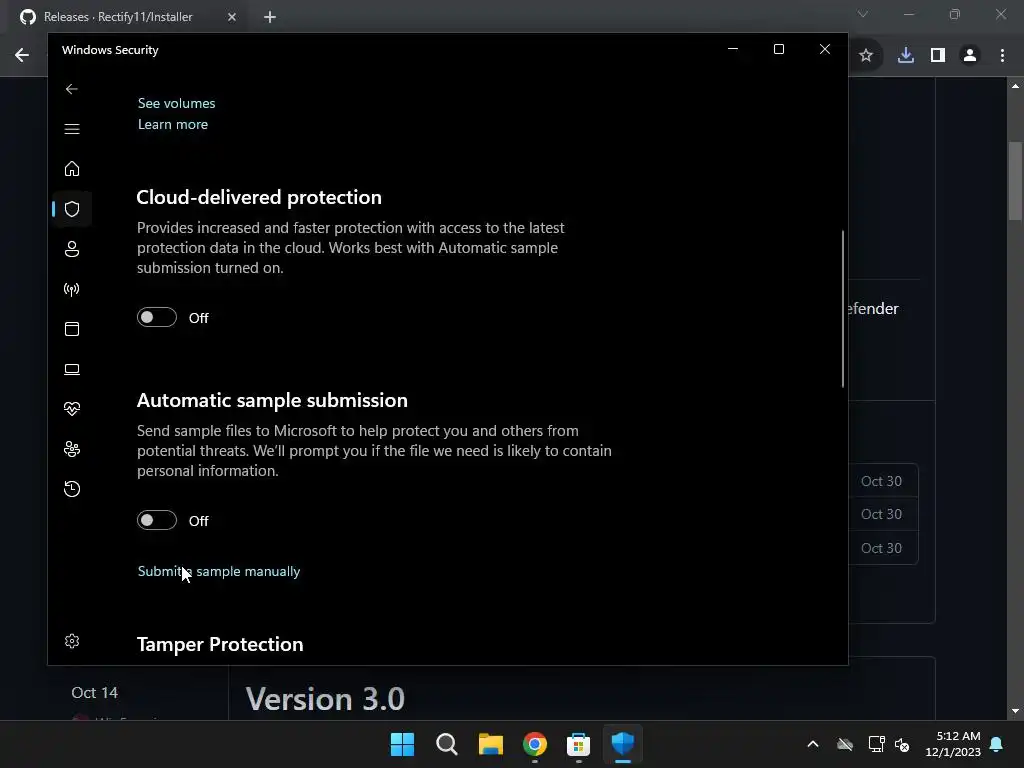Close the Windows Security window

(x=825, y=49)
